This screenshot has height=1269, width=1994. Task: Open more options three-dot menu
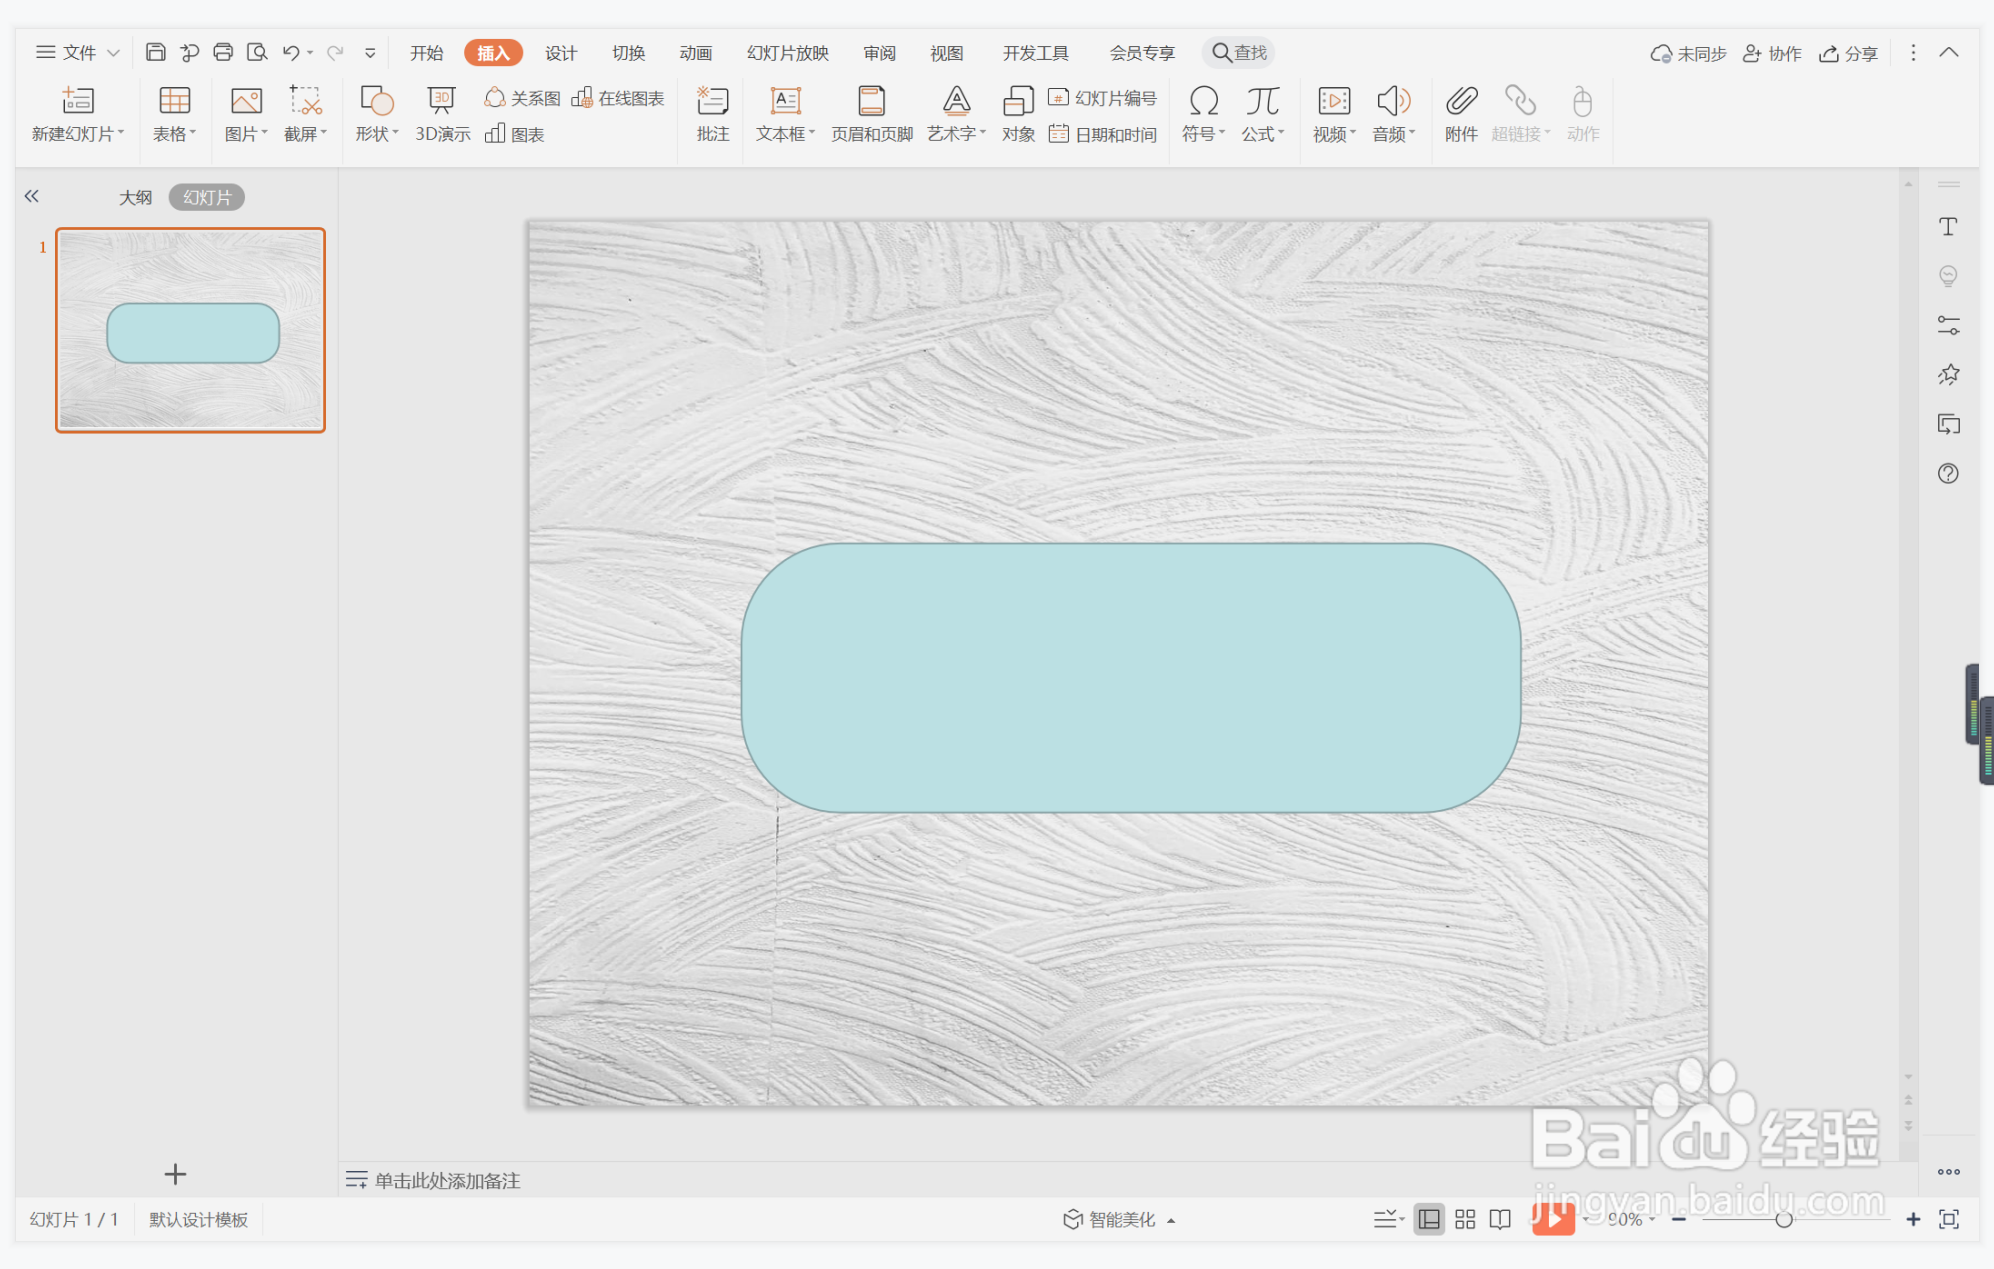pos(1913,52)
